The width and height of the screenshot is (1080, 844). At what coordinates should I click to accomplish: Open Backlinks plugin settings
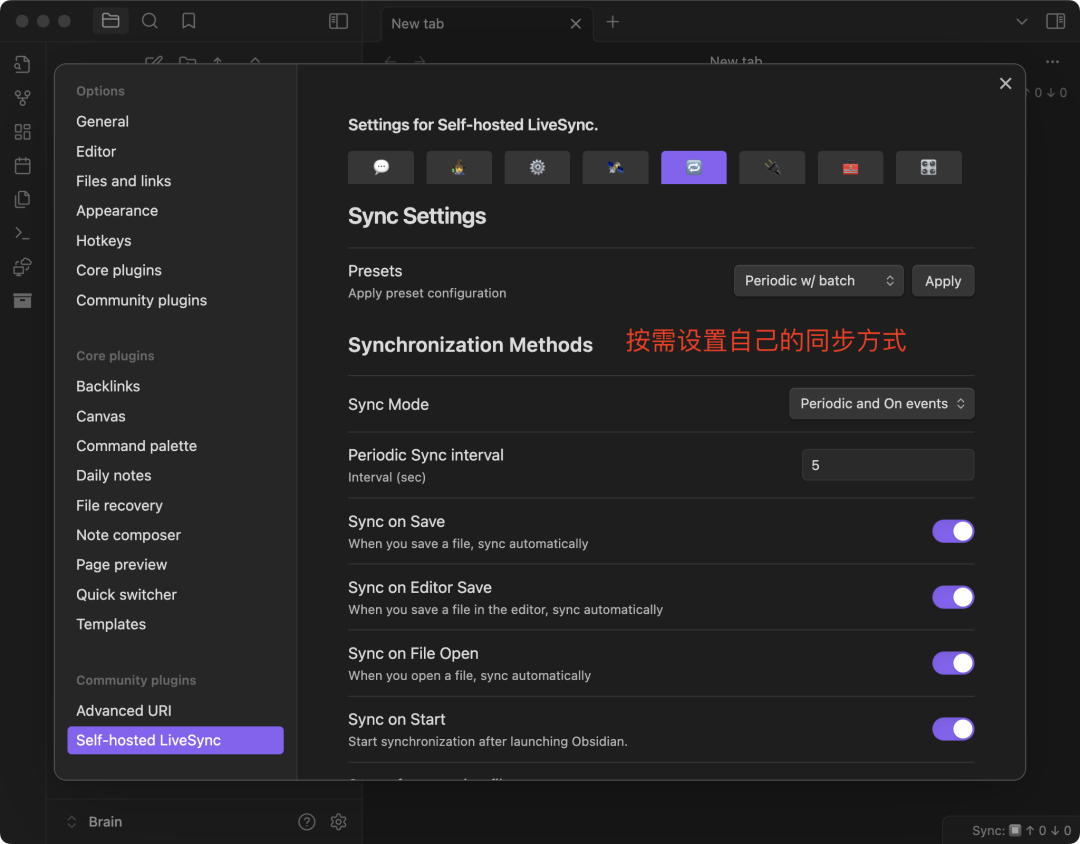coord(108,387)
